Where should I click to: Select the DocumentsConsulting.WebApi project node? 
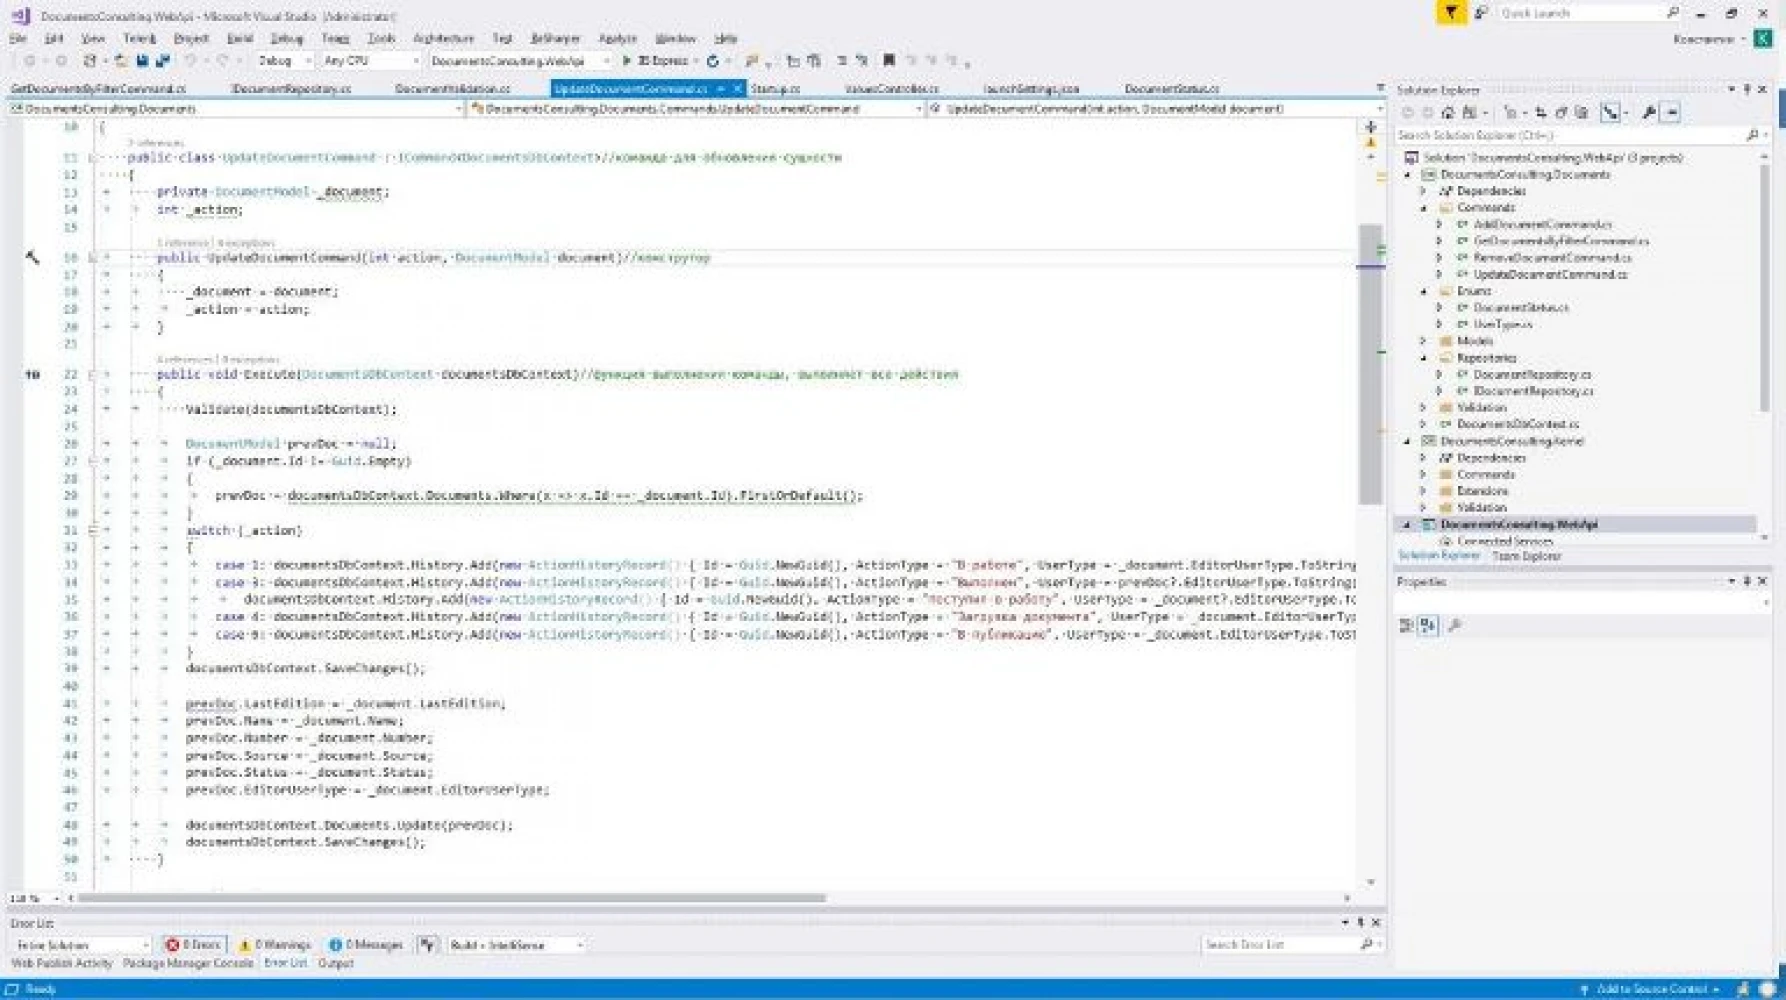(x=1519, y=524)
